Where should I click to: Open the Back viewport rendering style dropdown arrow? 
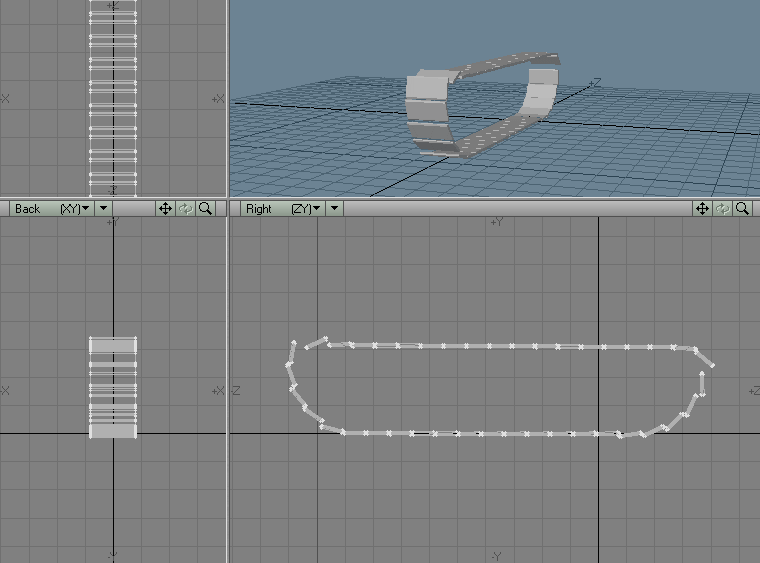point(103,209)
